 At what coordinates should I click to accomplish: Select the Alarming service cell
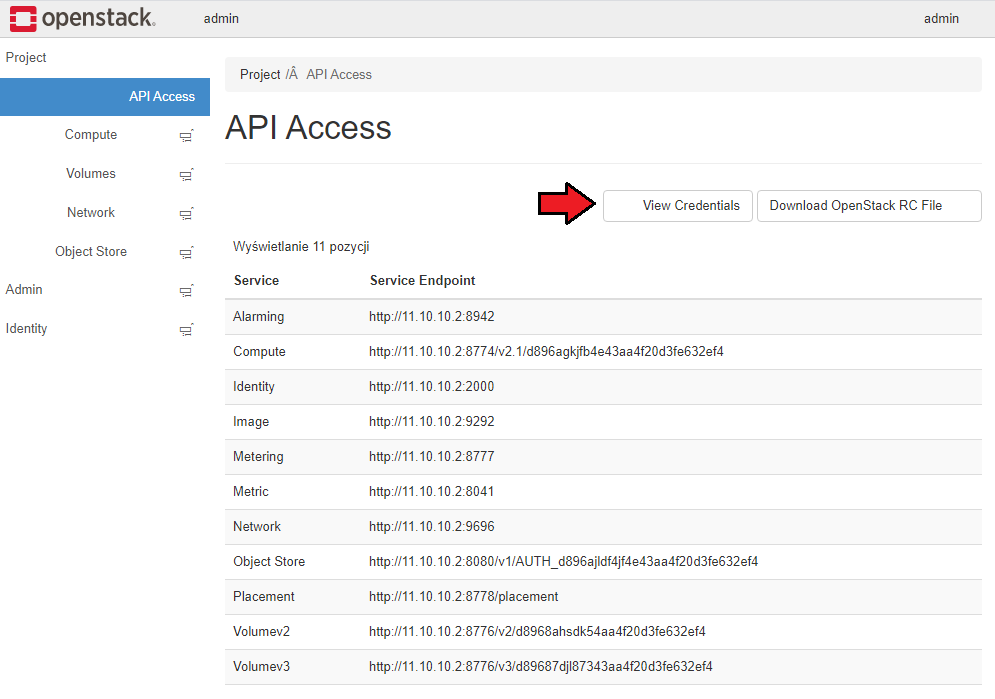258,317
